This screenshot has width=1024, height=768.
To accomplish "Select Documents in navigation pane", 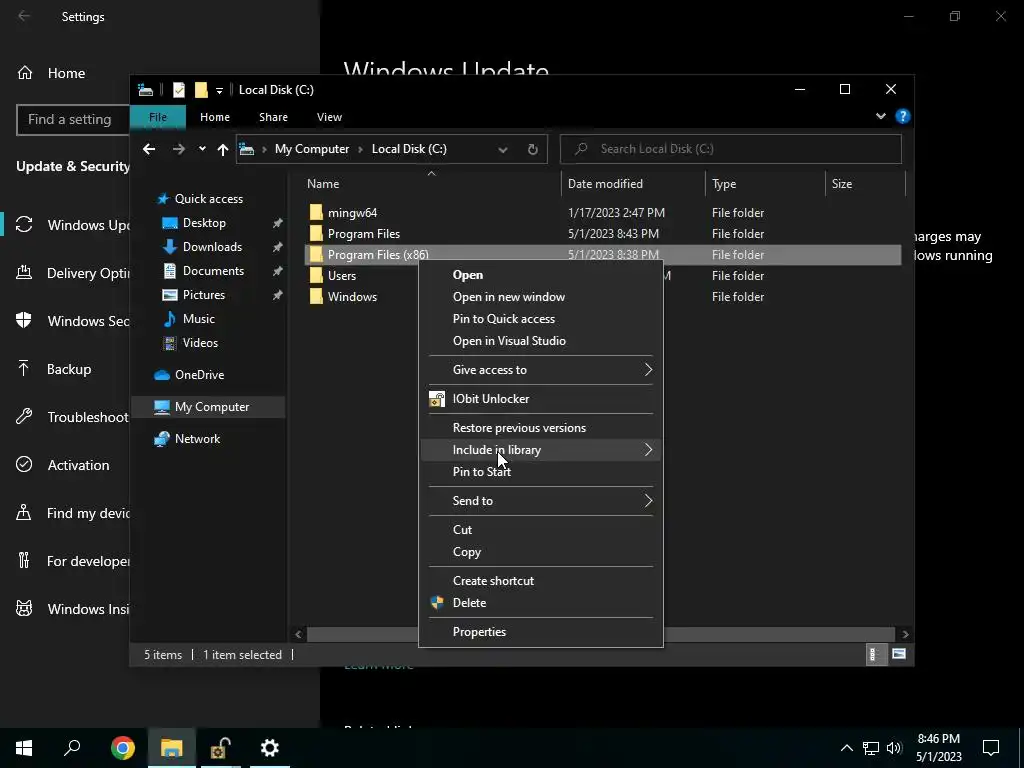I will (213, 271).
